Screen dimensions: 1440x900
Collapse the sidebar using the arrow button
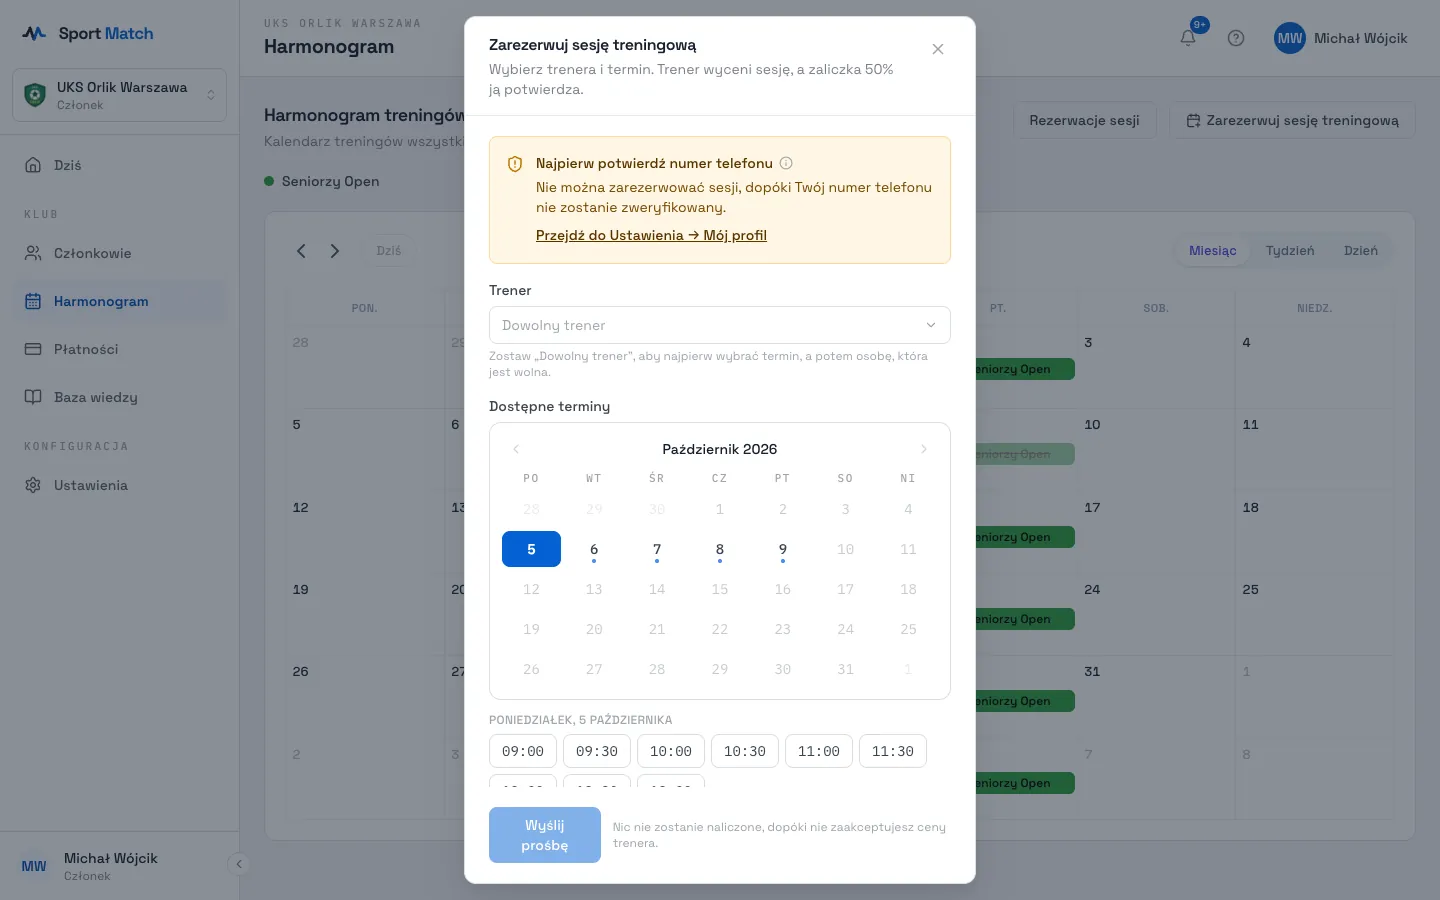(x=238, y=864)
